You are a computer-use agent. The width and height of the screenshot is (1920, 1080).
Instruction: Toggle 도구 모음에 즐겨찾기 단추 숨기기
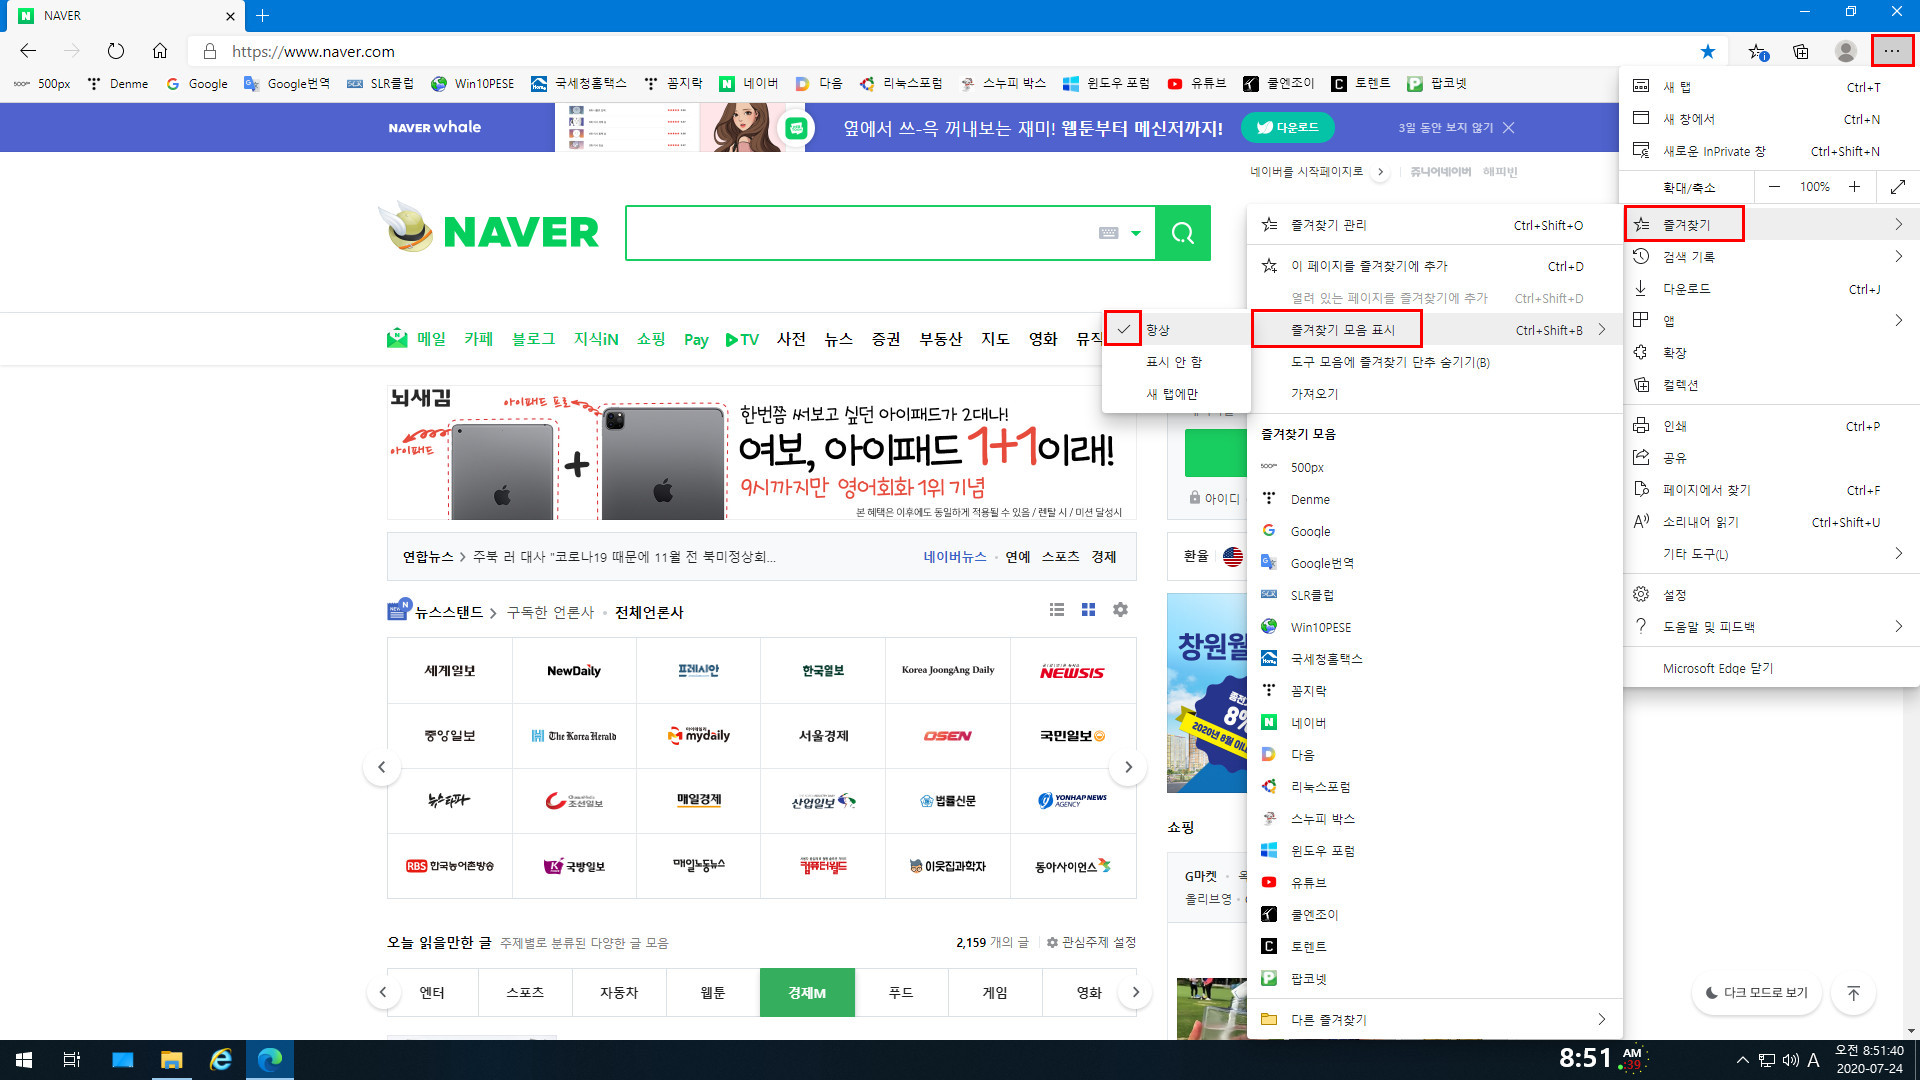tap(1434, 361)
